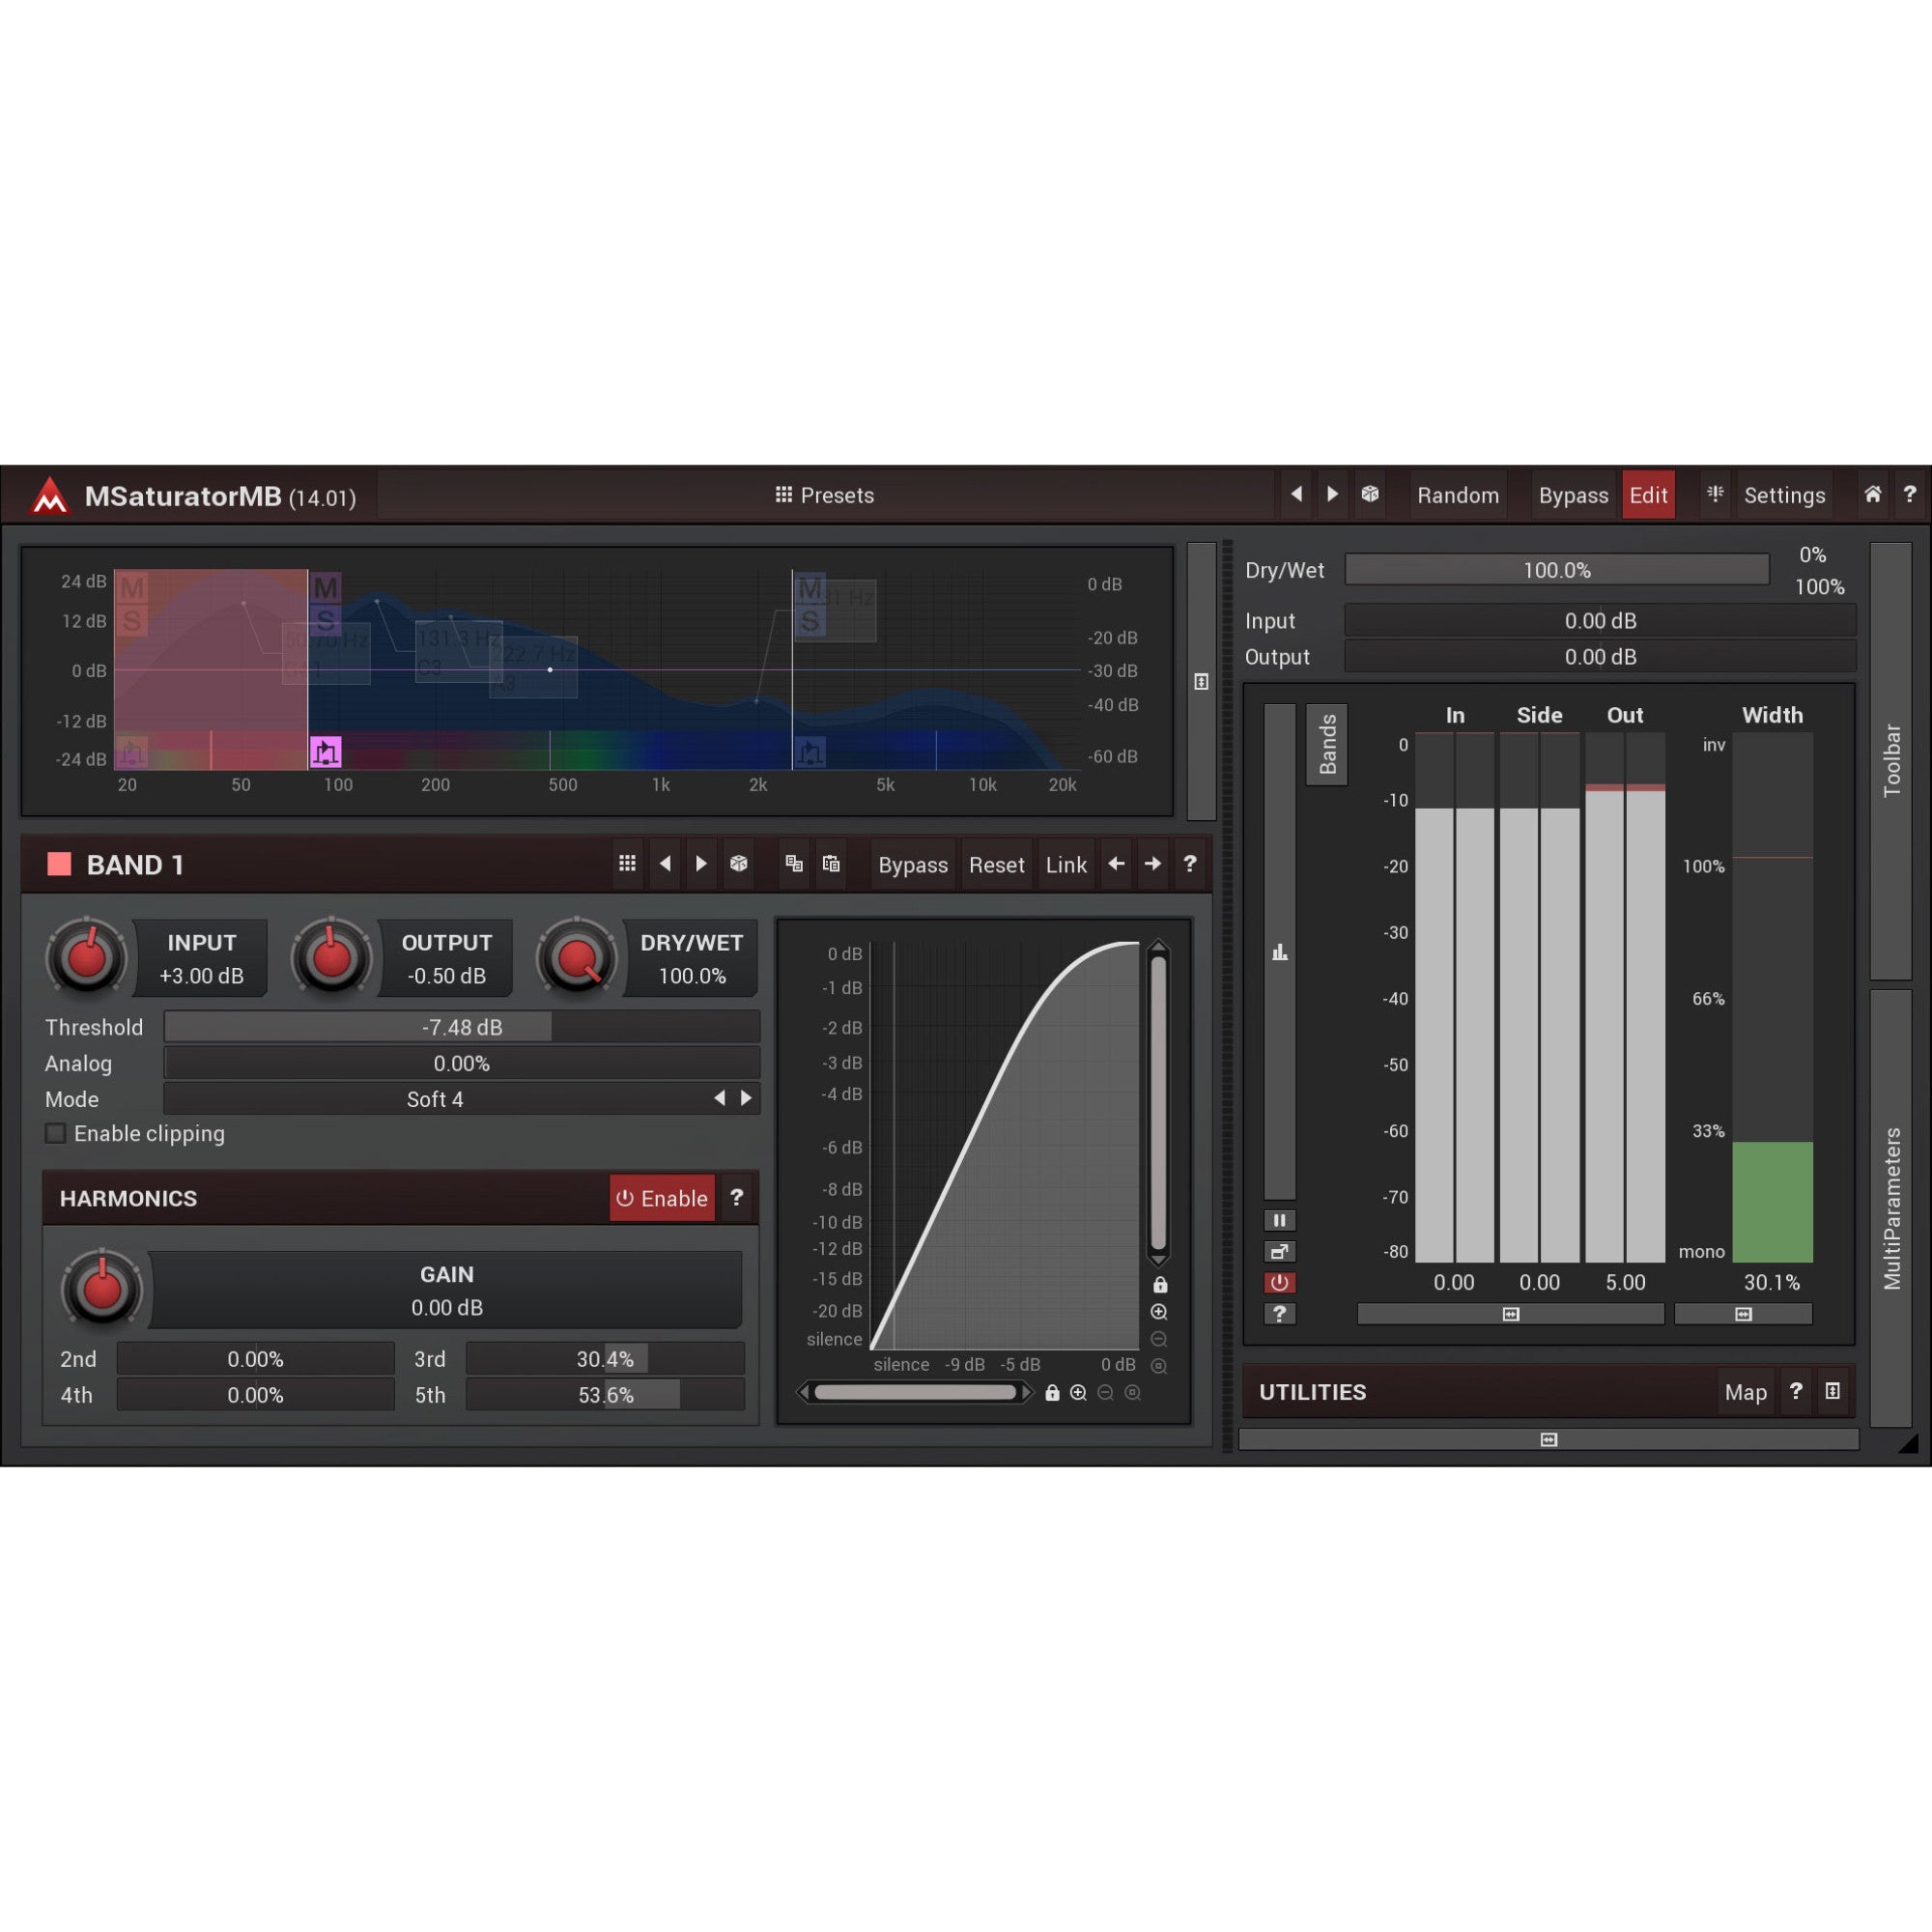Bypass Band 1
This screenshot has width=1932, height=1932.
tap(913, 865)
